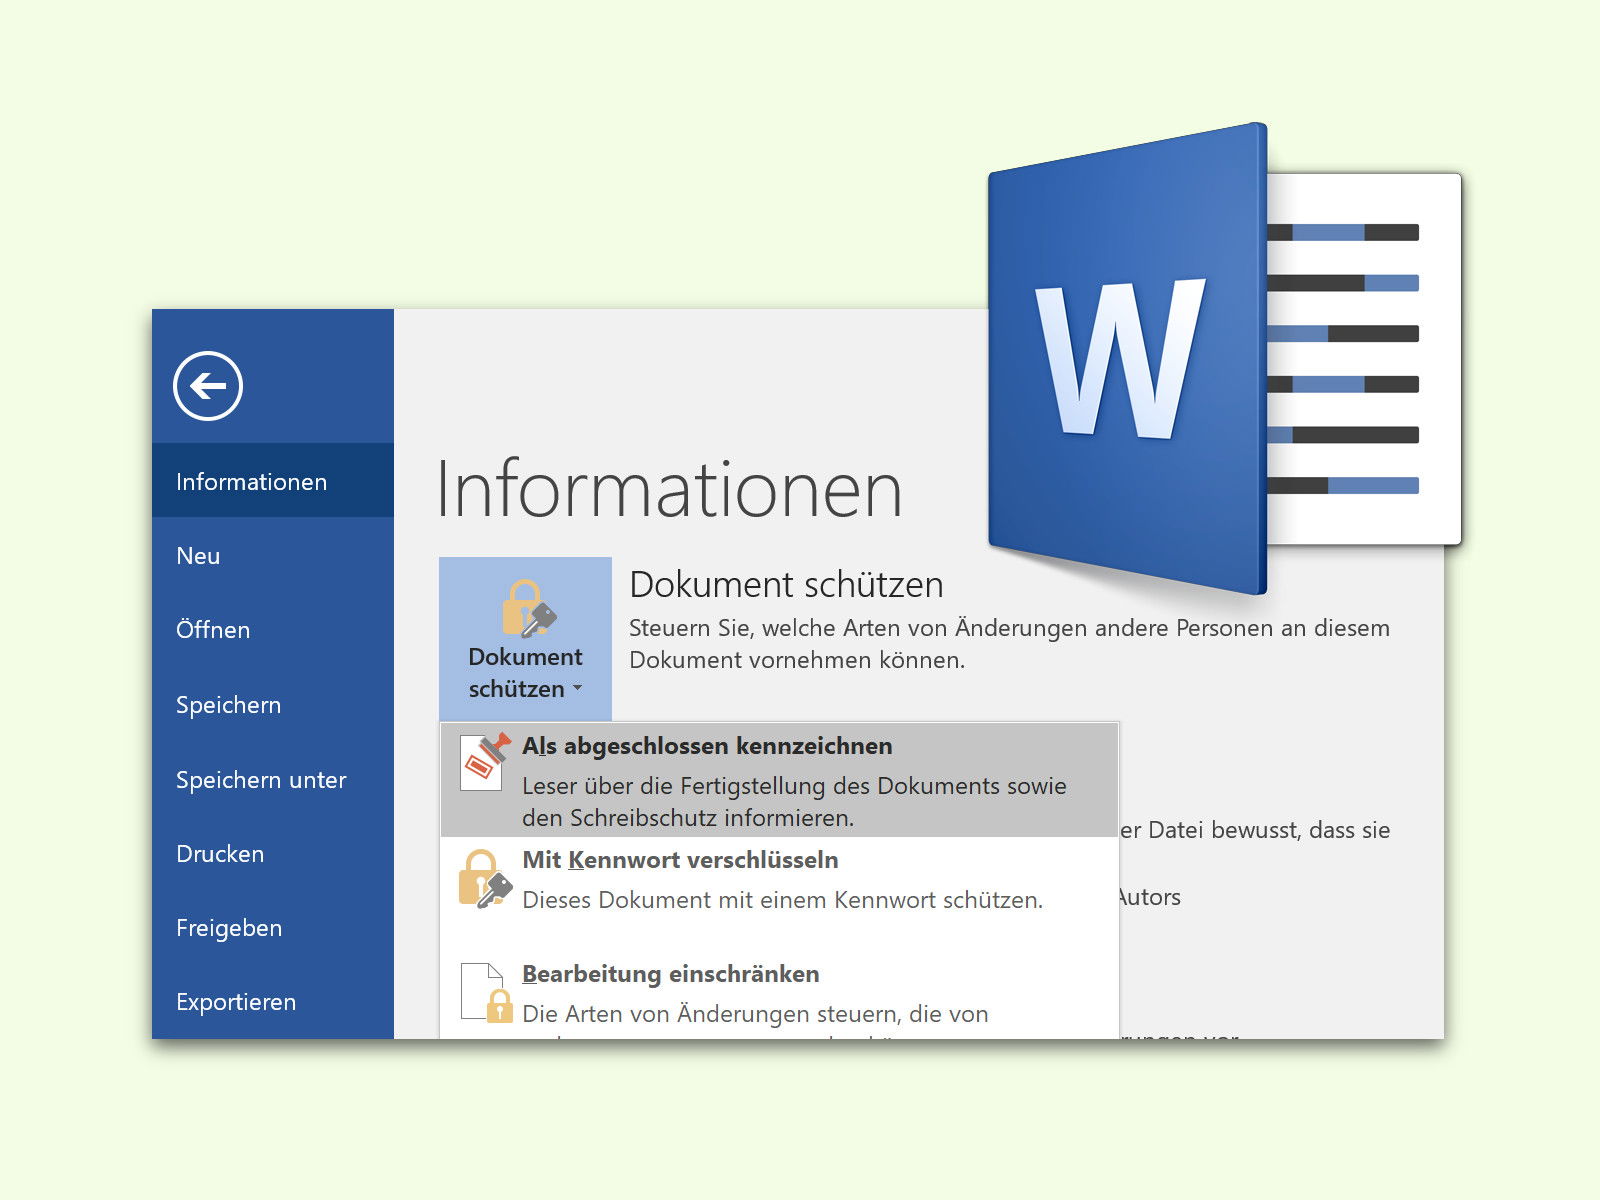The width and height of the screenshot is (1600, 1200).
Task: Click the large Word logo graphic
Action: click(x=1224, y=358)
